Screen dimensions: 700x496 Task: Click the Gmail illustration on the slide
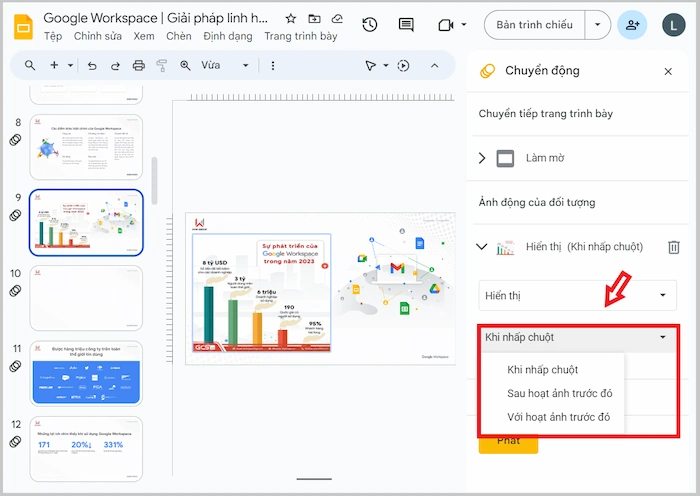coord(397,268)
